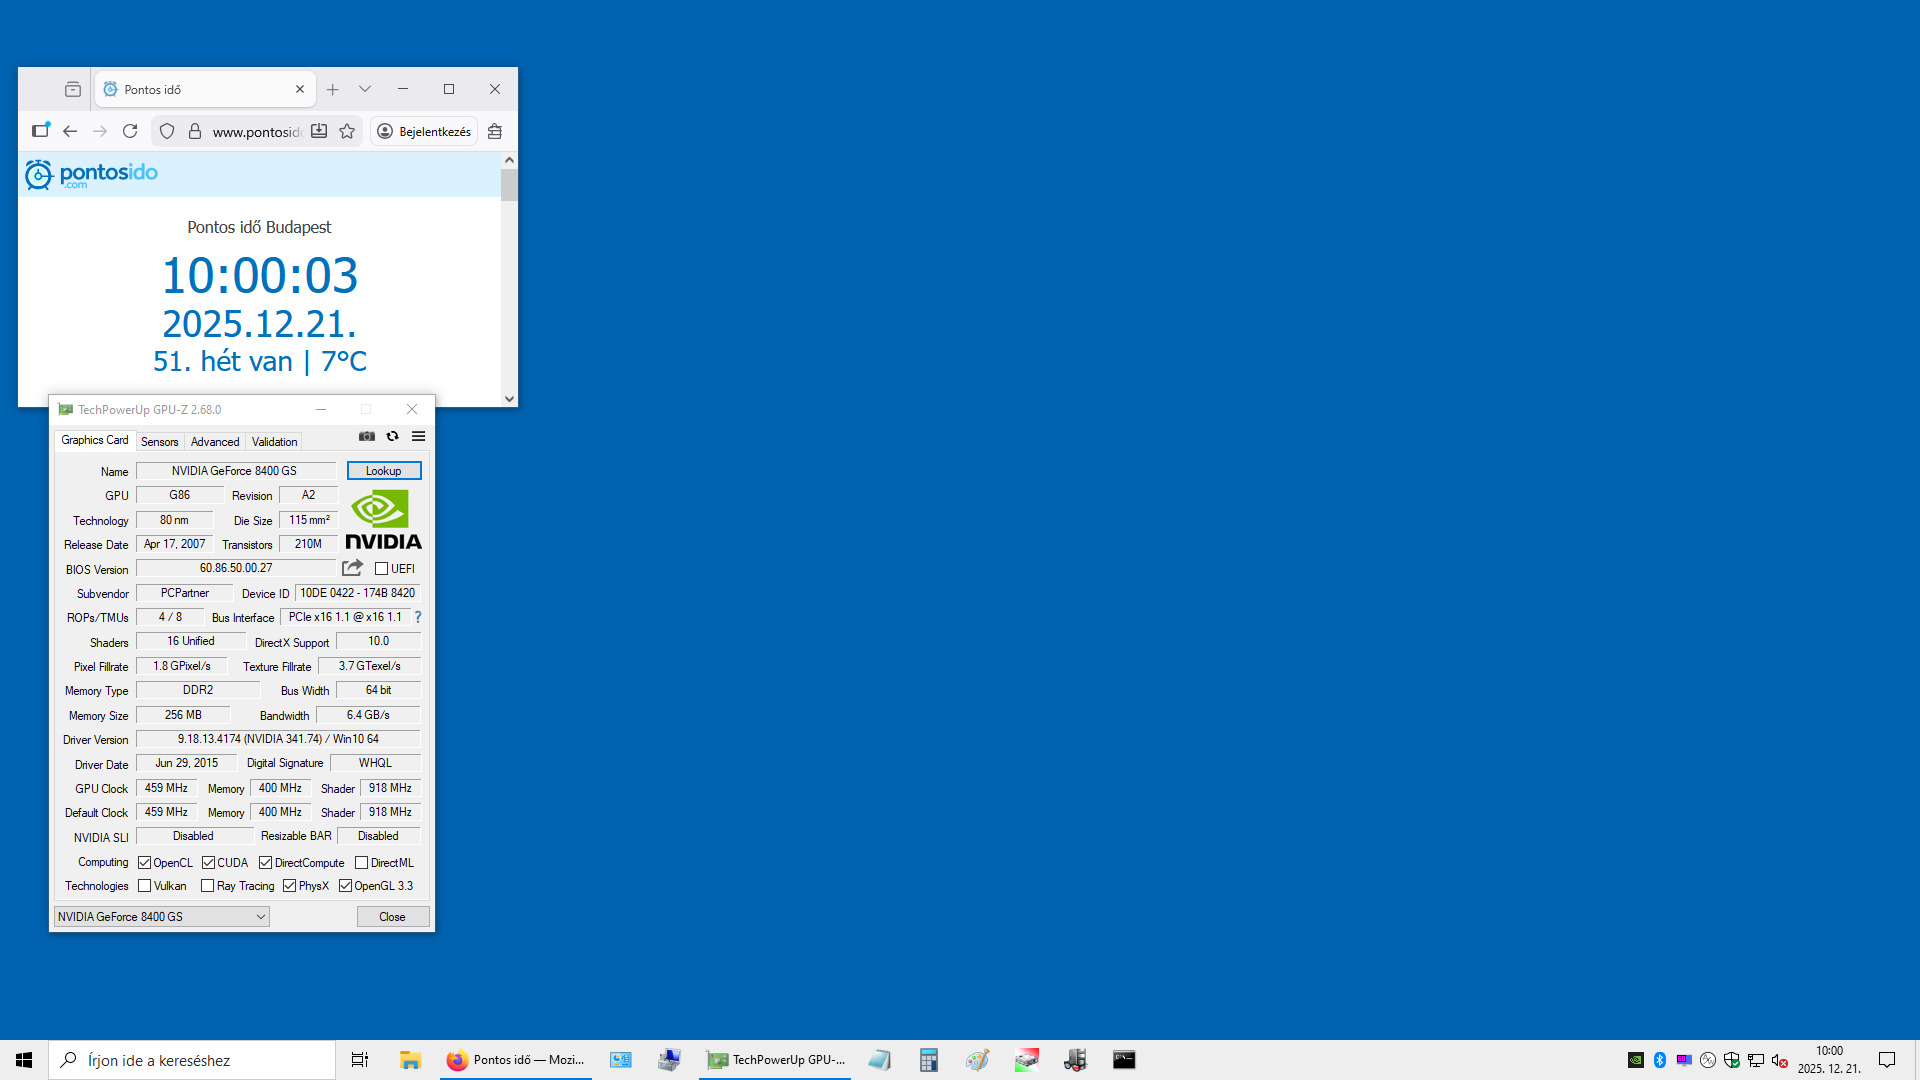This screenshot has height=1080, width=1920.
Task: Click the GPU-Z screenshot camera icon
Action: 367,436
